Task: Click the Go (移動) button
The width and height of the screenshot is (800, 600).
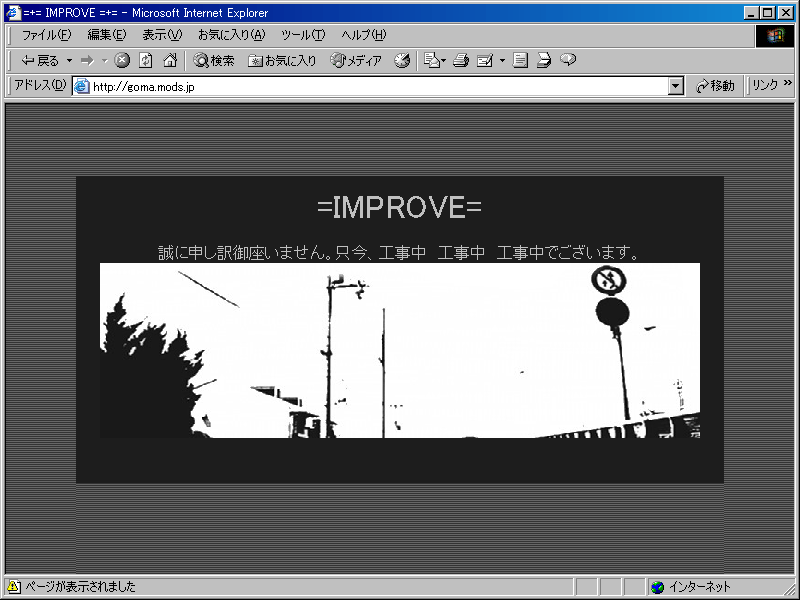Action: tap(715, 86)
